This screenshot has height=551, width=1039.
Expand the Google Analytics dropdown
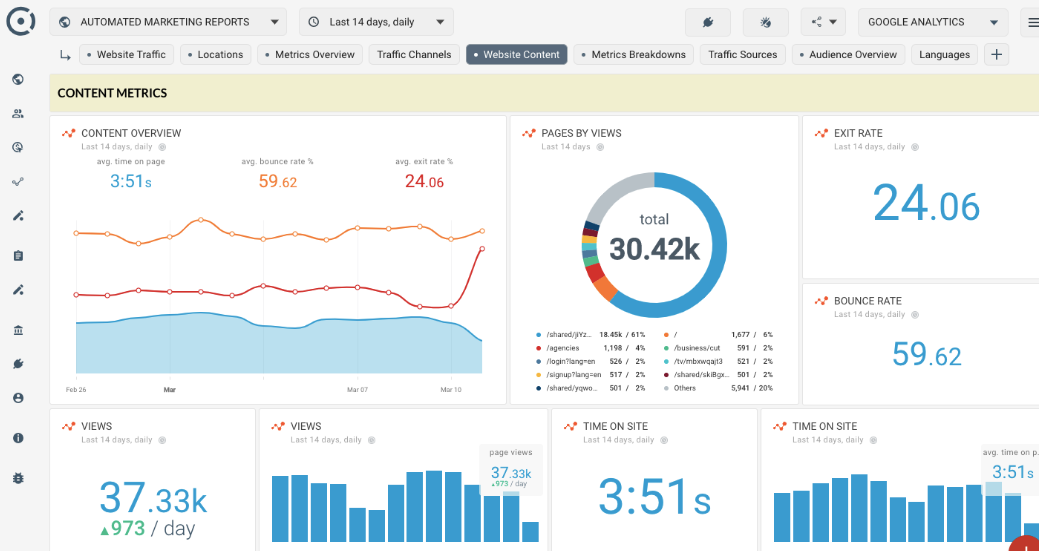pyautogui.click(x=933, y=22)
